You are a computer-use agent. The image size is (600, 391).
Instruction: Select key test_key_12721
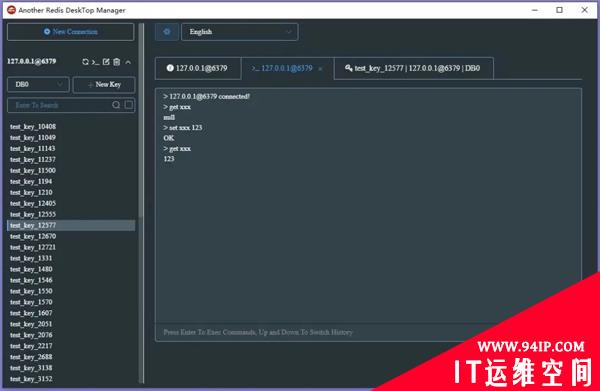(x=71, y=248)
